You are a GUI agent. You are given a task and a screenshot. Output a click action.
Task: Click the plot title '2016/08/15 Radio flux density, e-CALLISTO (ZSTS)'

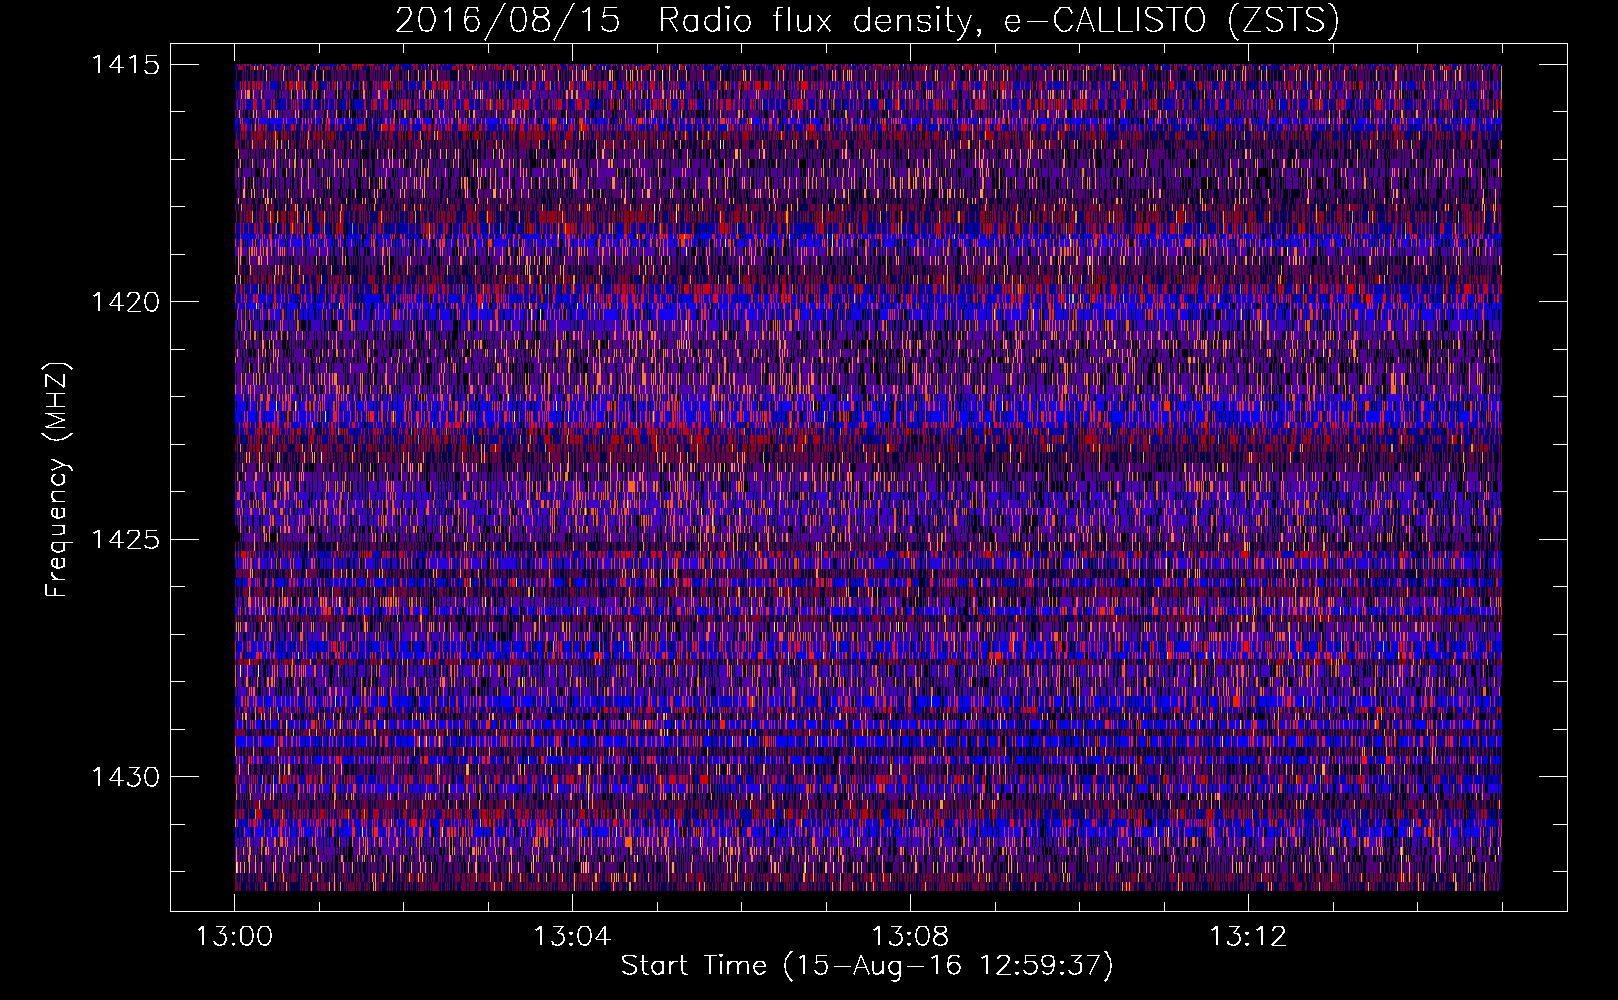coord(867,21)
